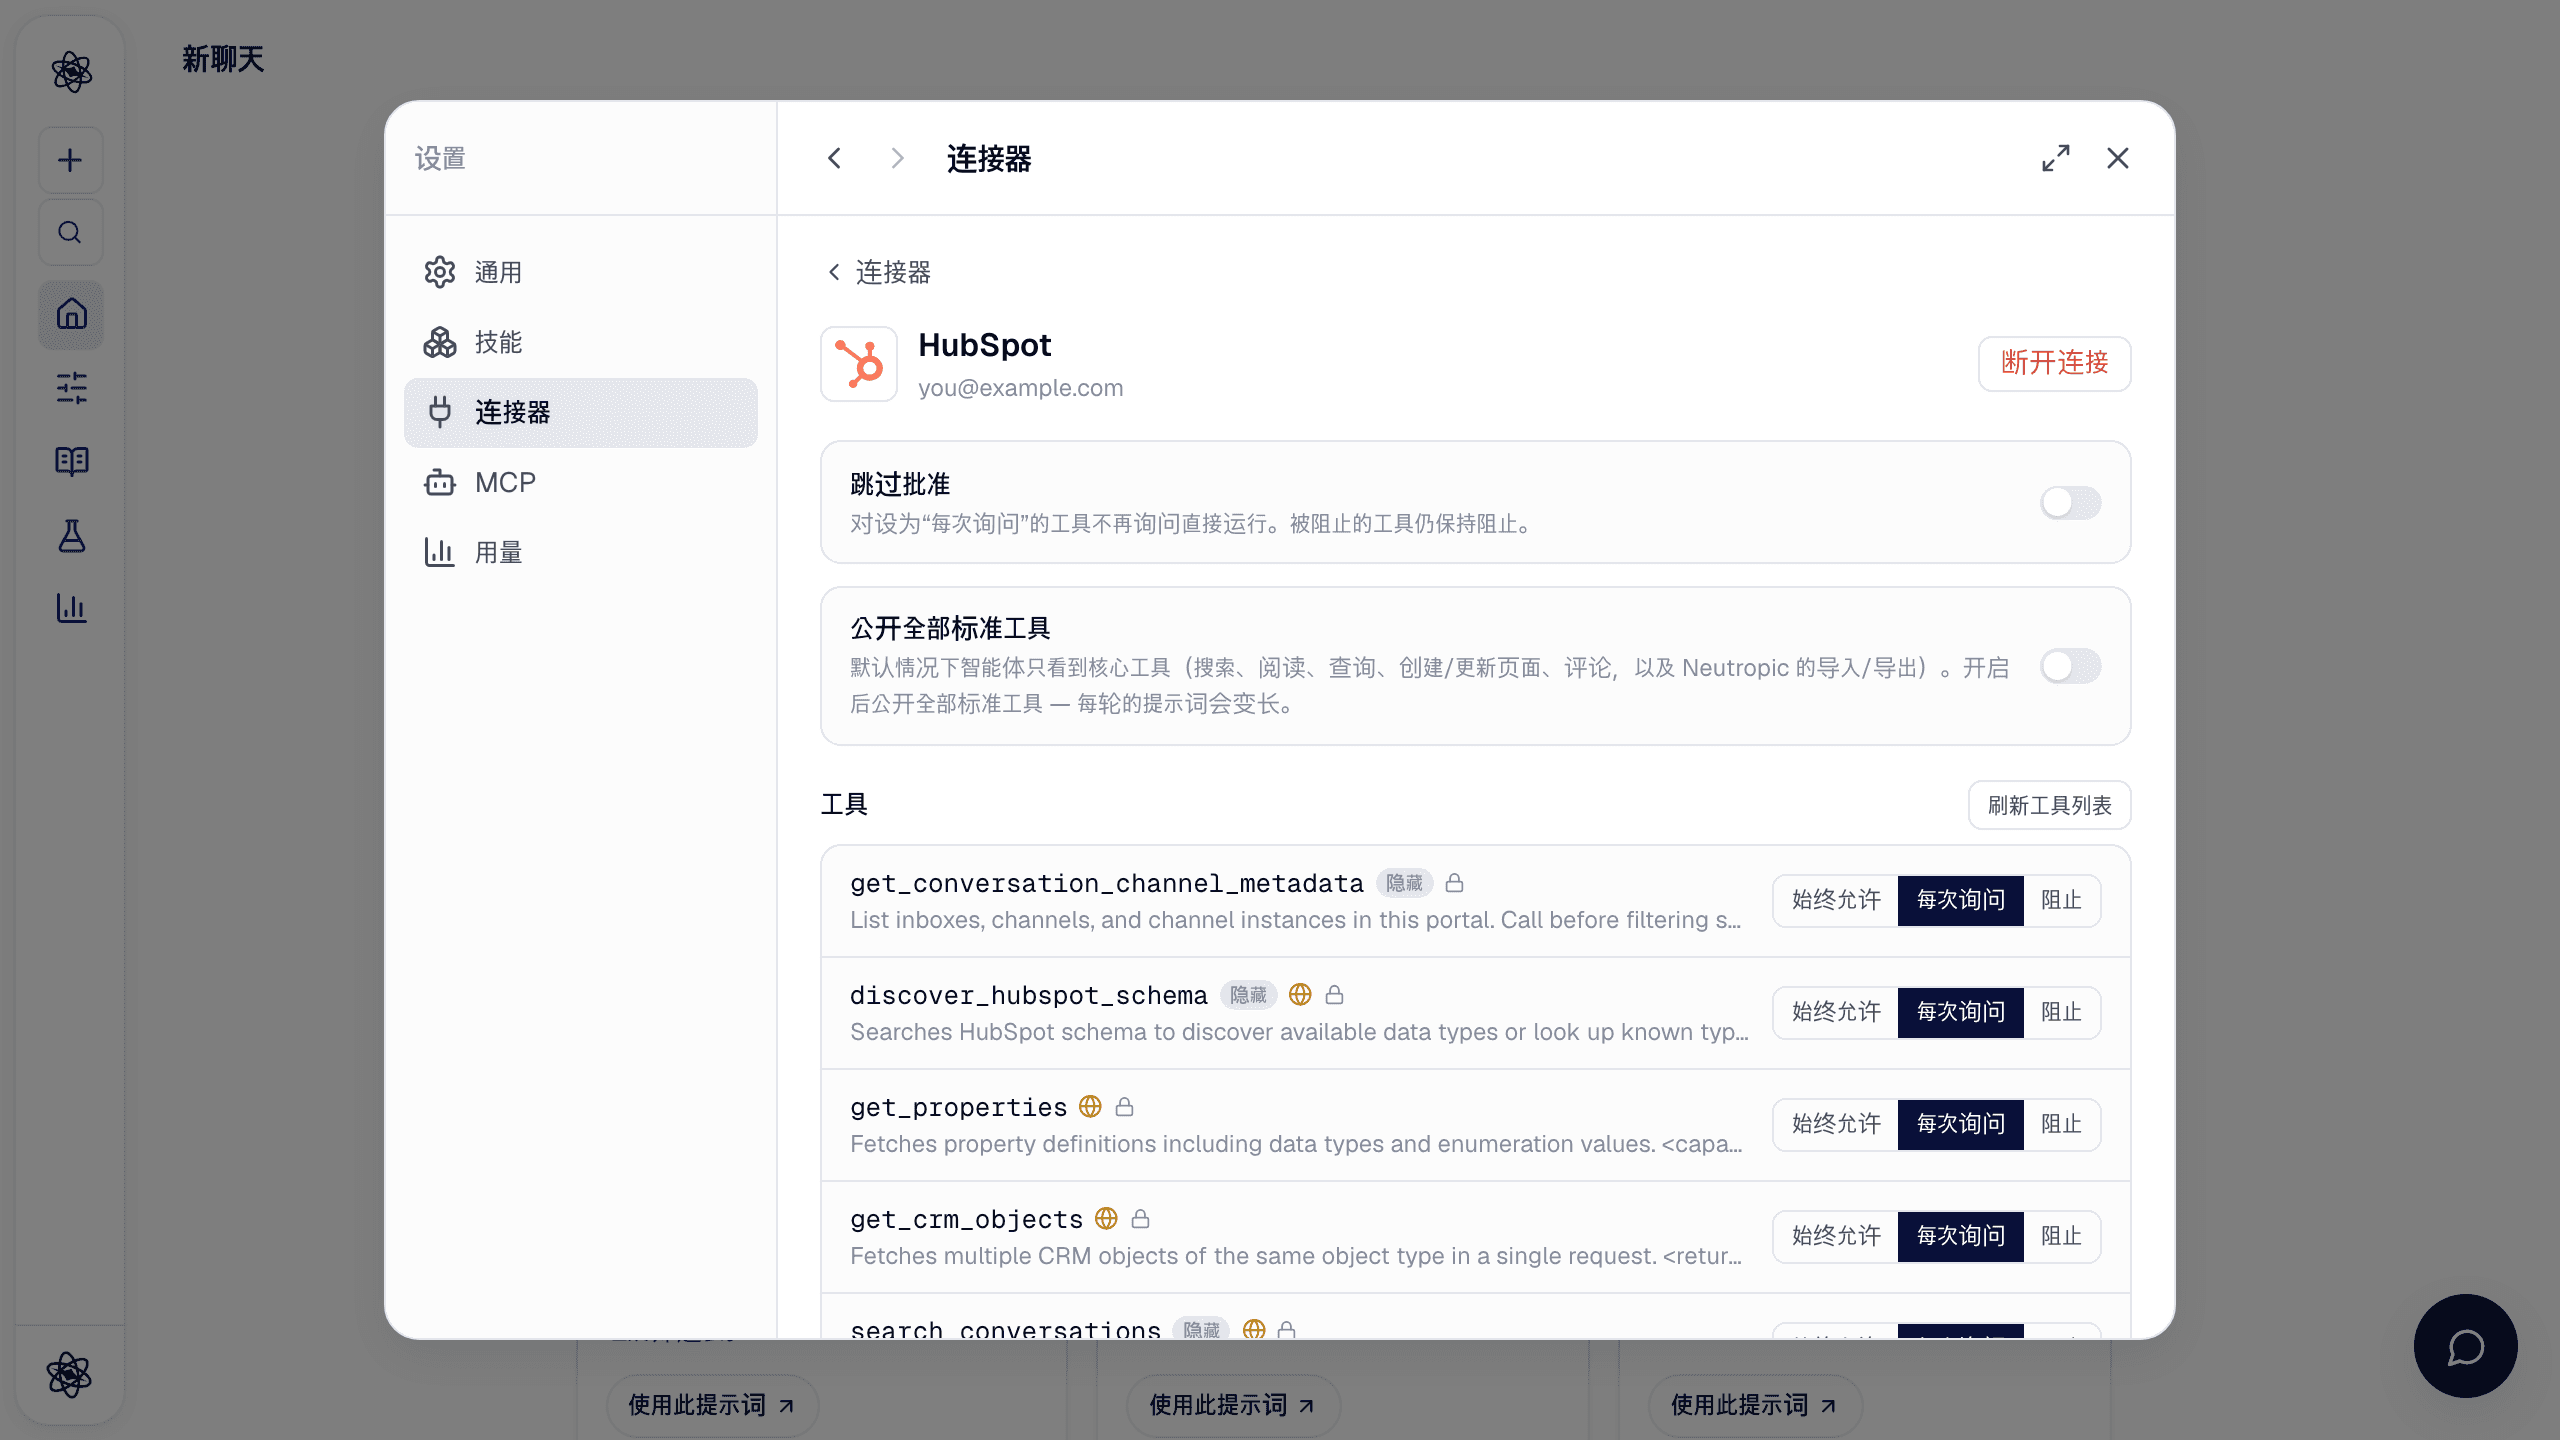This screenshot has width=2560, height=1440.
Task: Click the HubSpot logo icon
Action: [x=859, y=364]
